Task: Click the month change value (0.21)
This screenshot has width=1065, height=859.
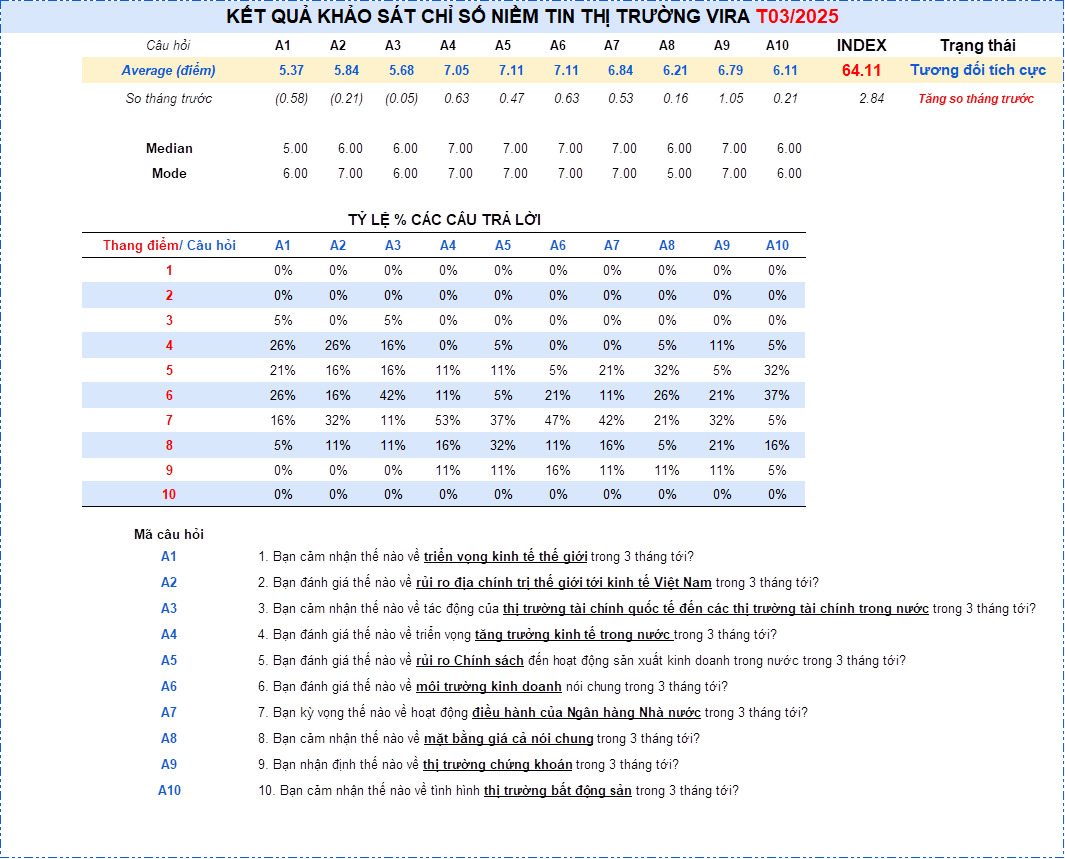Action: 346,98
